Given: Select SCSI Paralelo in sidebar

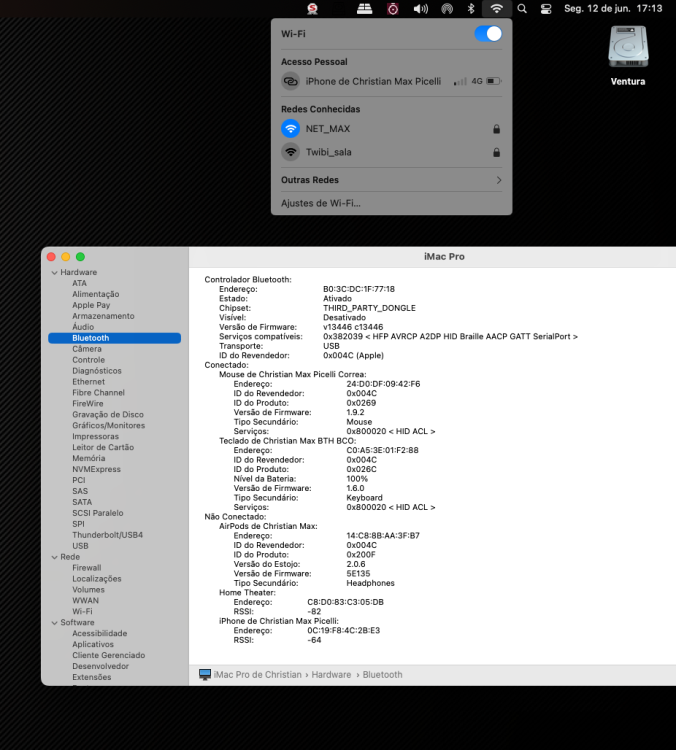Looking at the screenshot, I should [x=98, y=513].
